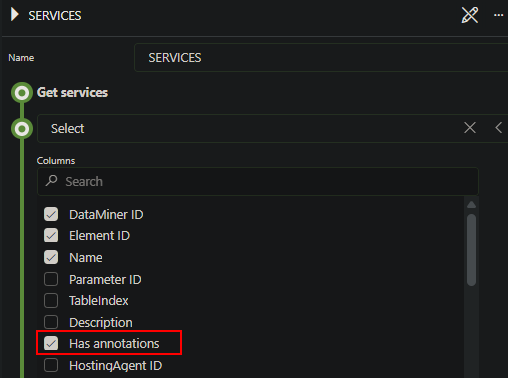Viewport: 508px width, 378px height.
Task: Click the column list scroll up arrow
Action: pos(471,205)
